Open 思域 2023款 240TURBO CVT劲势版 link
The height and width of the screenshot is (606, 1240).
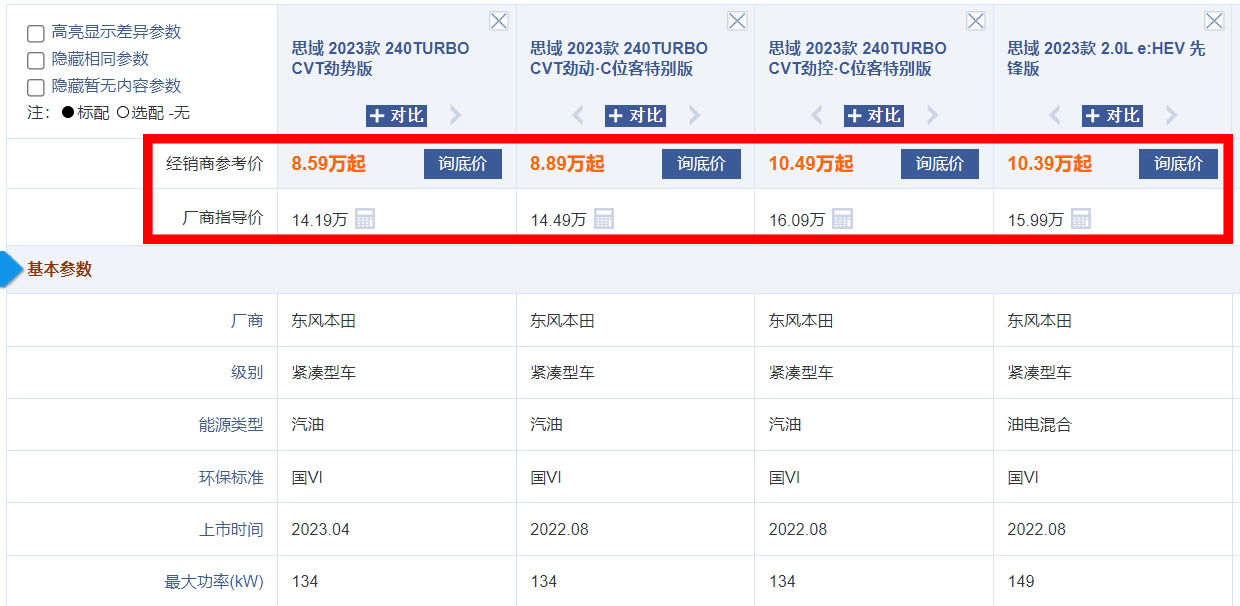tap(380, 58)
